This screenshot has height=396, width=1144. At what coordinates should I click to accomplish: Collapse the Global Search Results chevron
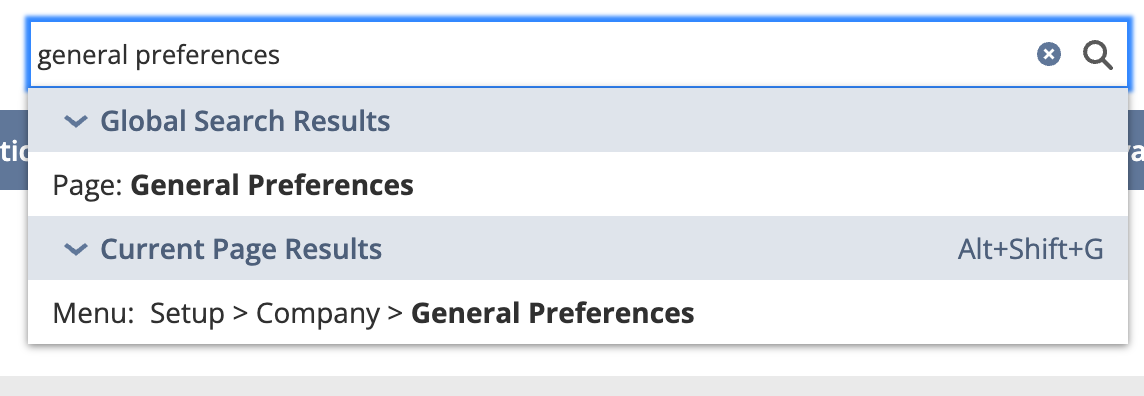point(76,121)
